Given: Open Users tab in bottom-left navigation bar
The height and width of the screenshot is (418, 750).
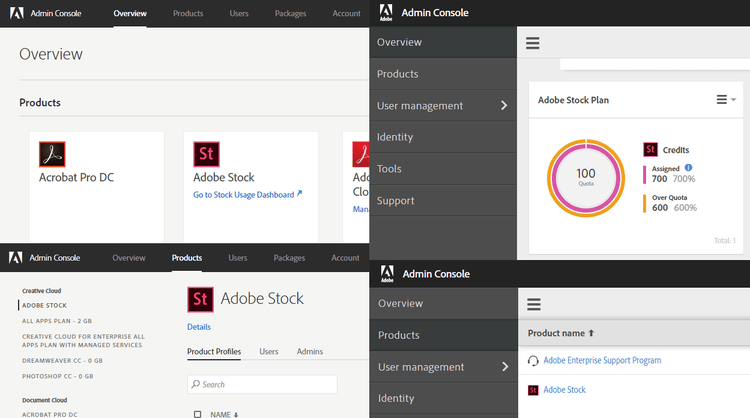Looking at the screenshot, I should [238, 258].
